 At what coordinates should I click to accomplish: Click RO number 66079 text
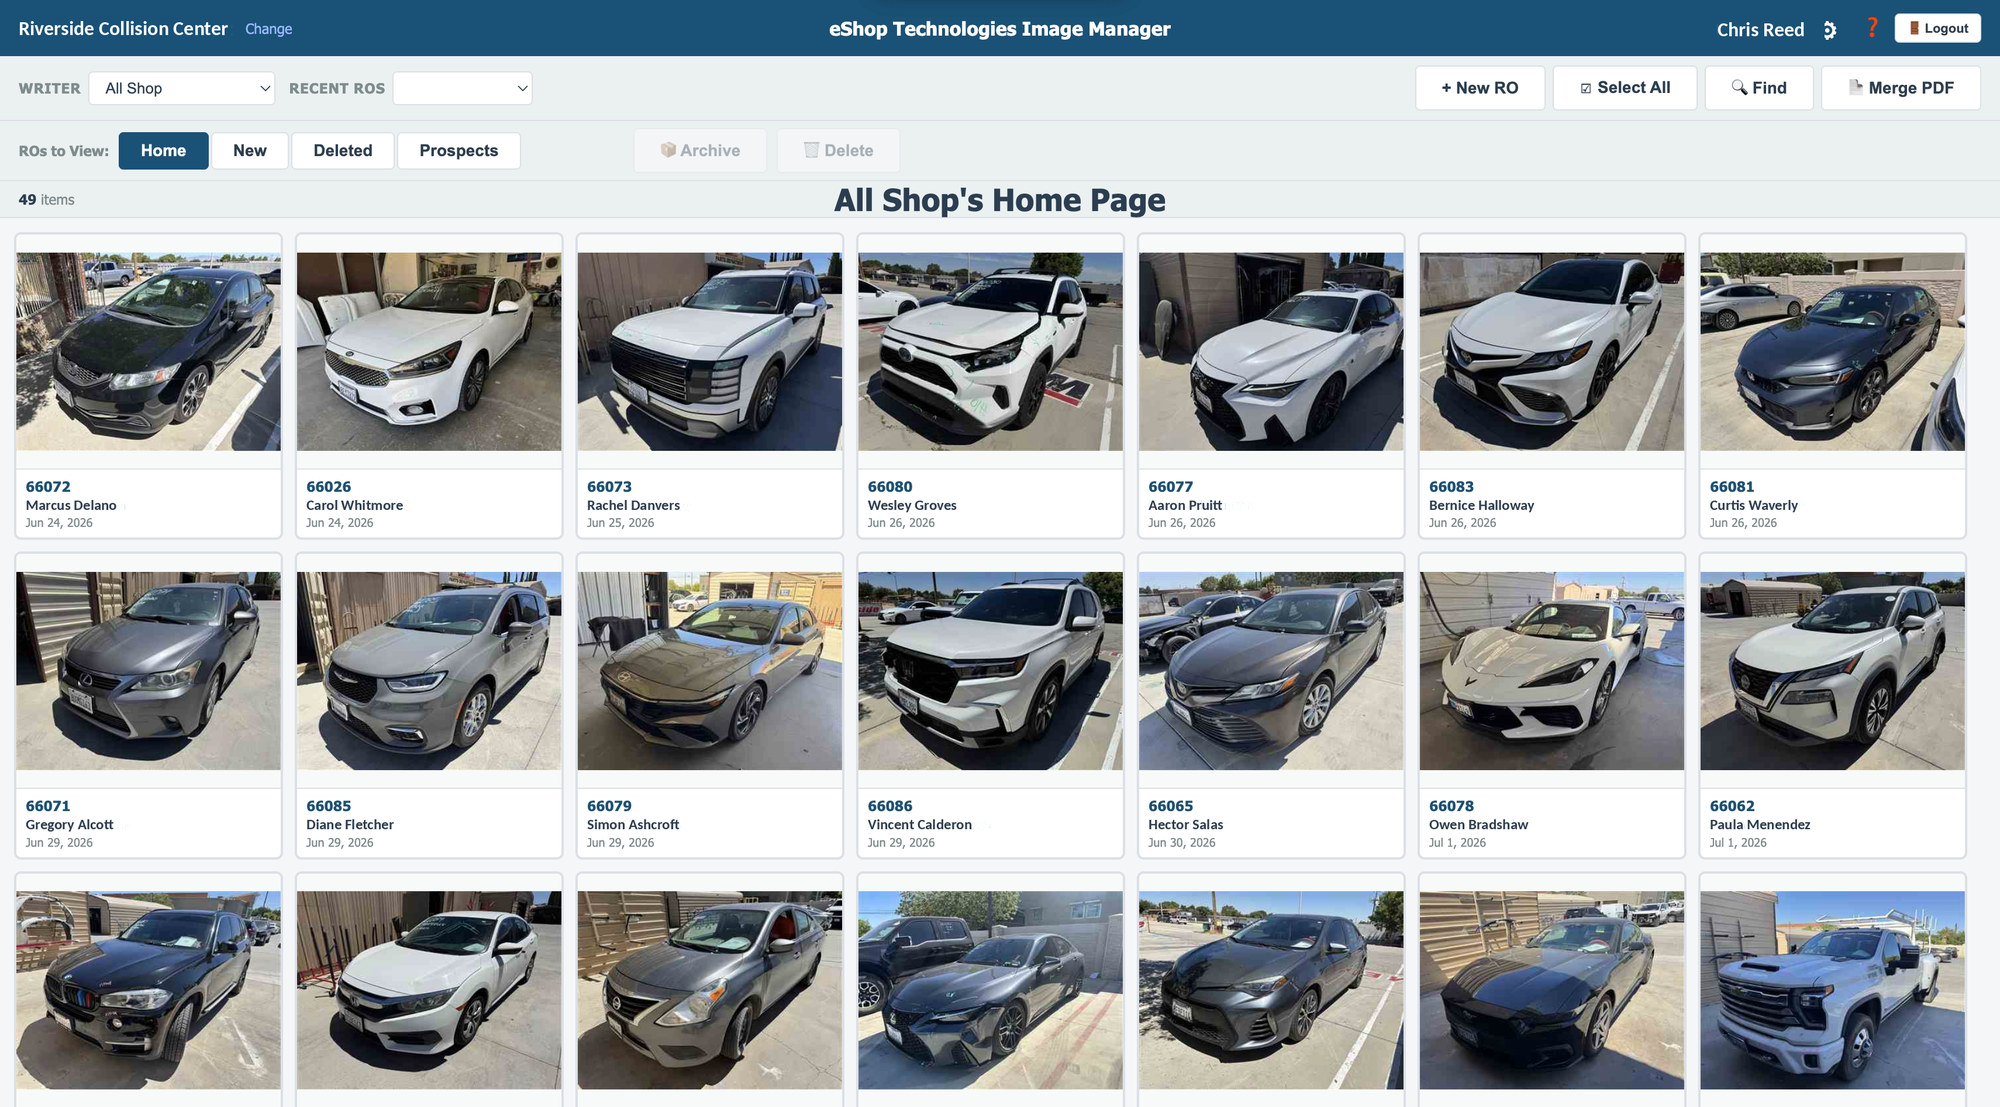[609, 806]
